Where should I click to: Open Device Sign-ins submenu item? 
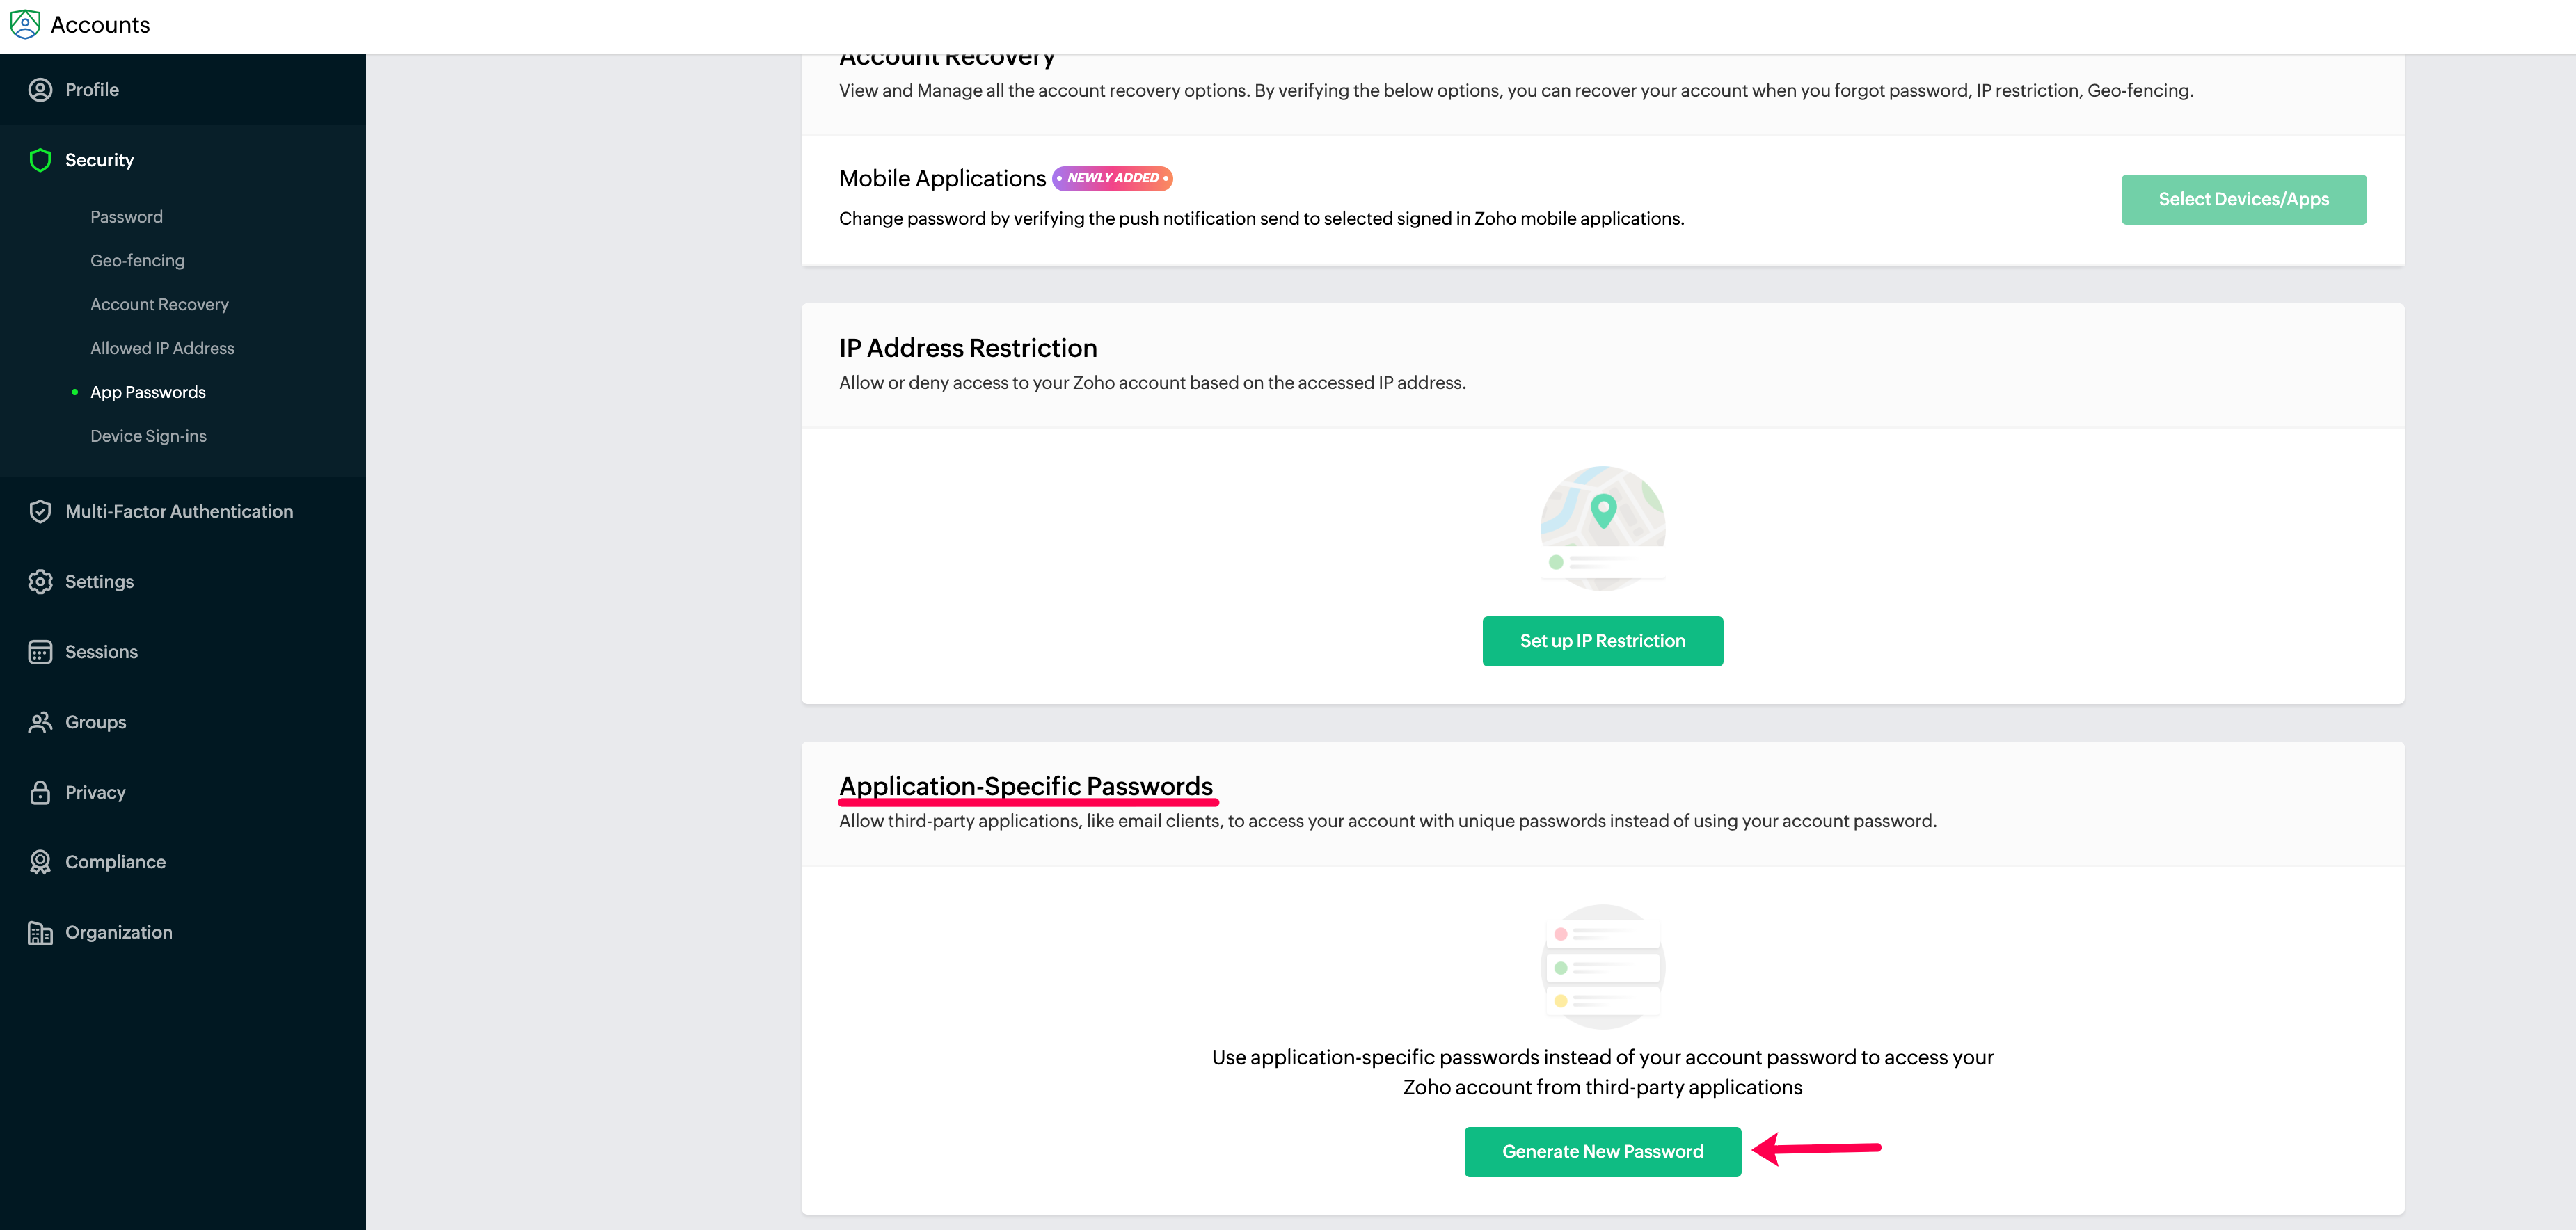[x=148, y=436]
